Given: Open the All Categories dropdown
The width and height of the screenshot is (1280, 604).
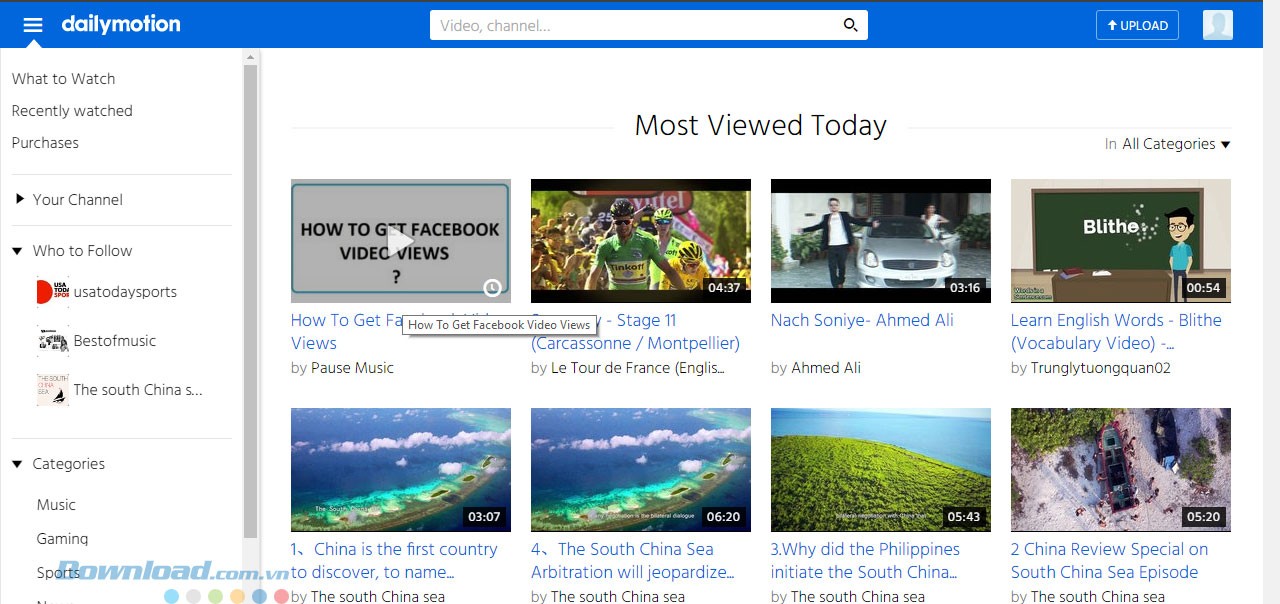Looking at the screenshot, I should click(x=1176, y=143).
